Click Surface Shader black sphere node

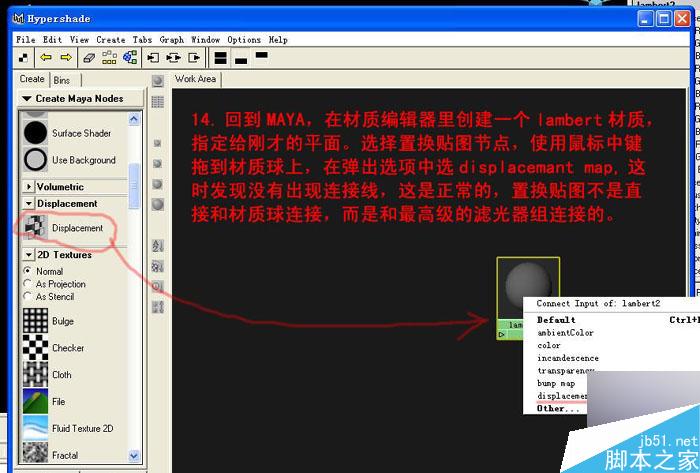point(35,133)
